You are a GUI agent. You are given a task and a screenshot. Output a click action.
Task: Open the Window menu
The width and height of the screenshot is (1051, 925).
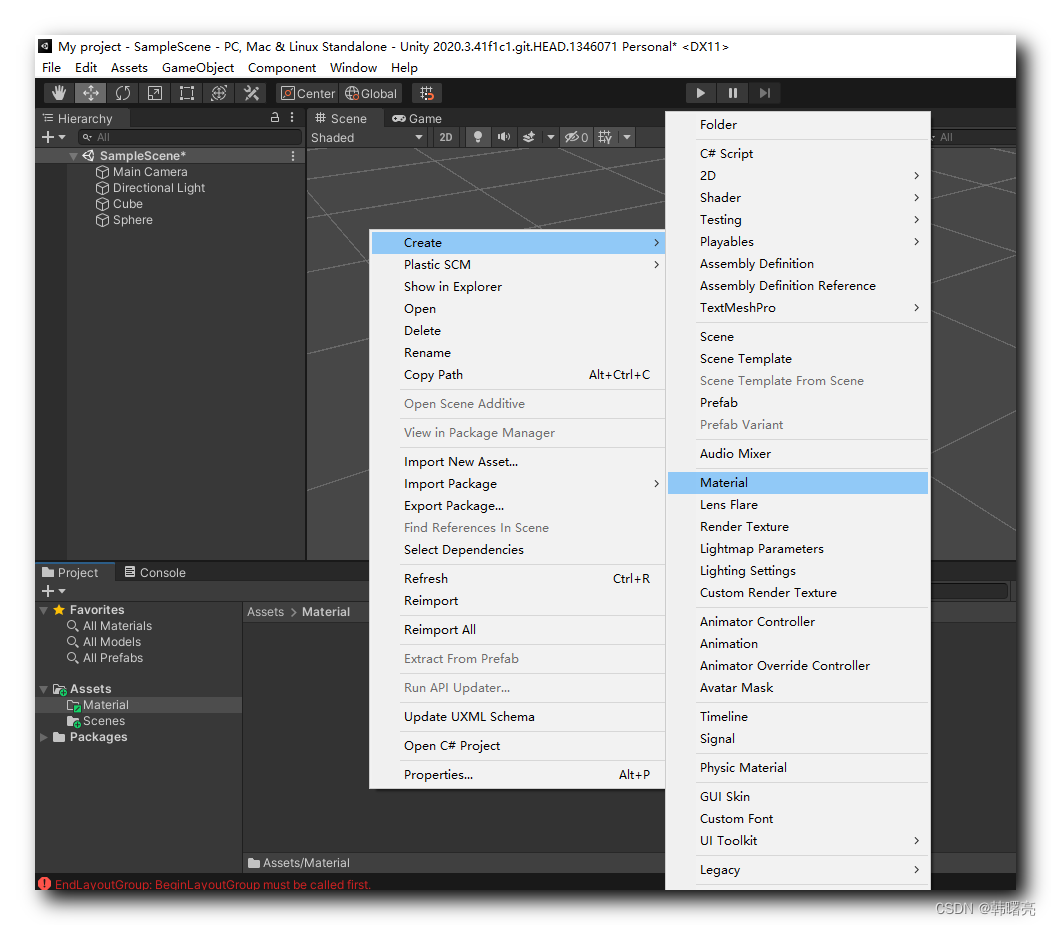(x=353, y=68)
